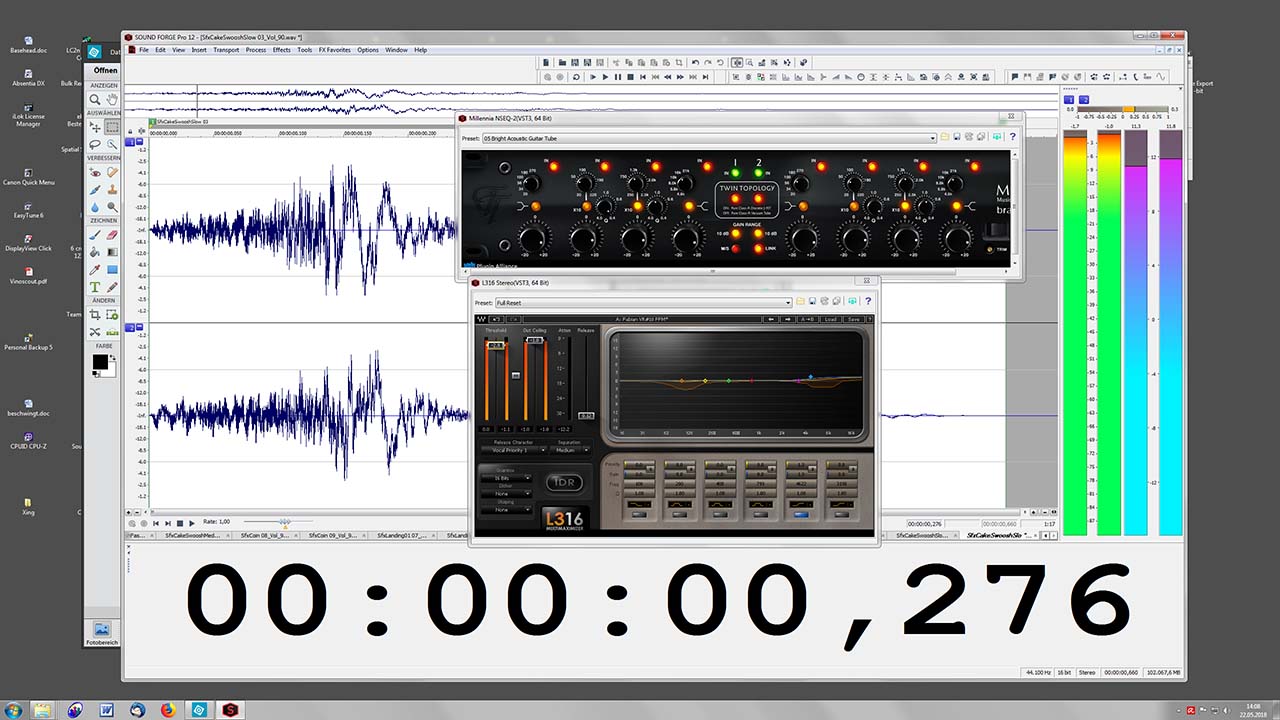Viewport: 1280px width, 720px height.
Task: Select the Zoom magnifier tool in Öffnen panel
Action: [x=95, y=100]
